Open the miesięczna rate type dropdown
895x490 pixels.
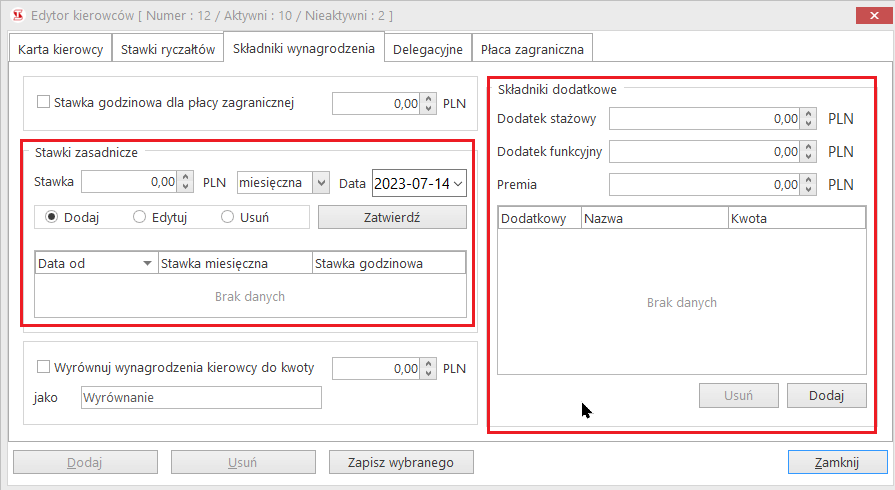pyautogui.click(x=321, y=183)
